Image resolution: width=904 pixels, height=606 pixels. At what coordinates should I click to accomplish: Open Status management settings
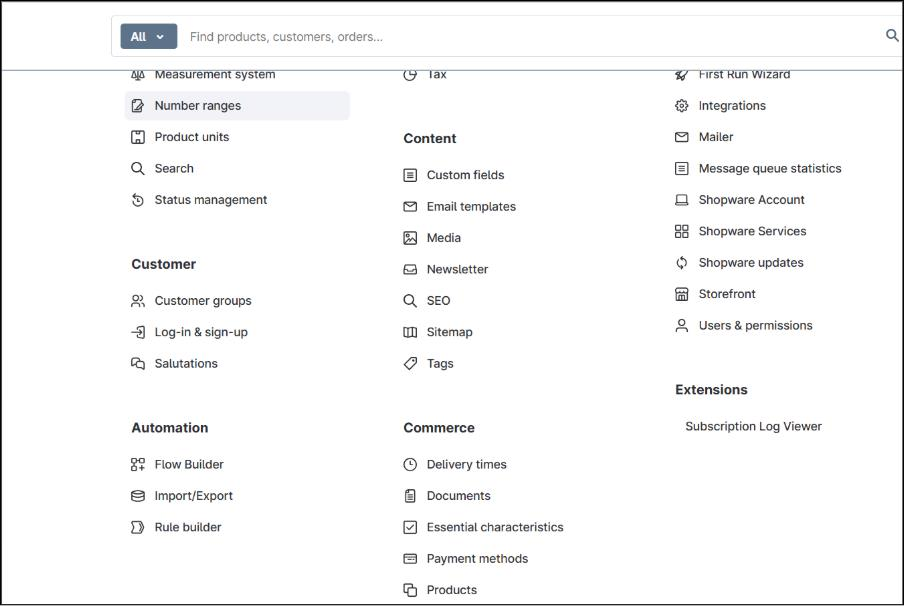211,200
